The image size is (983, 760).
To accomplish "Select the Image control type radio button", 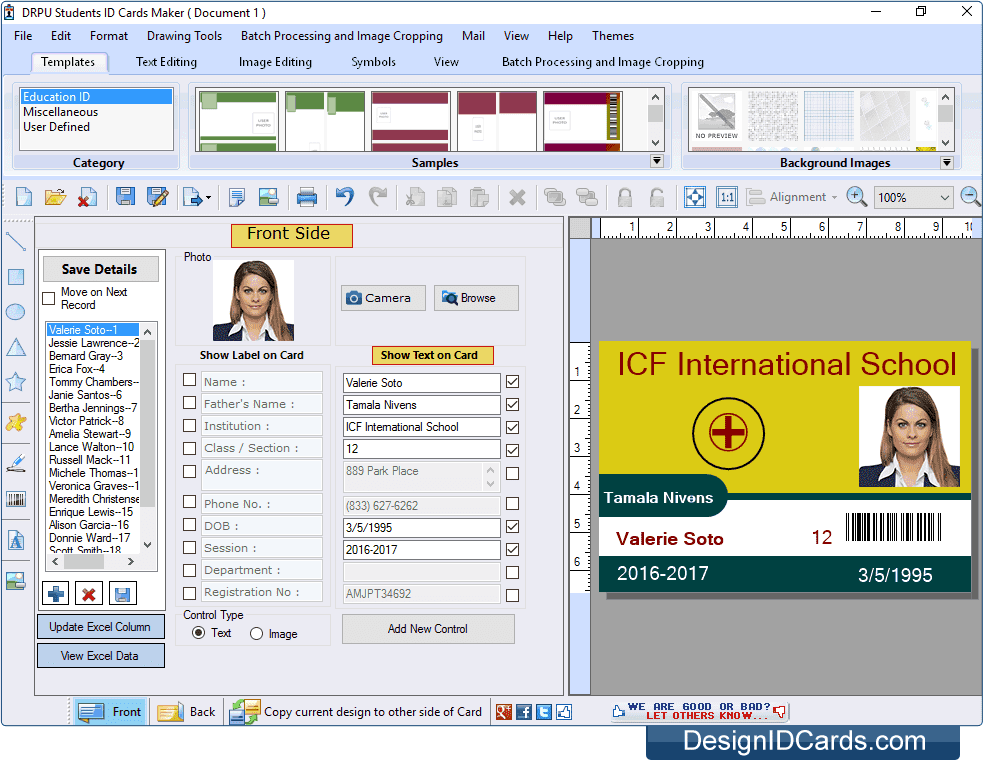I will [256, 633].
